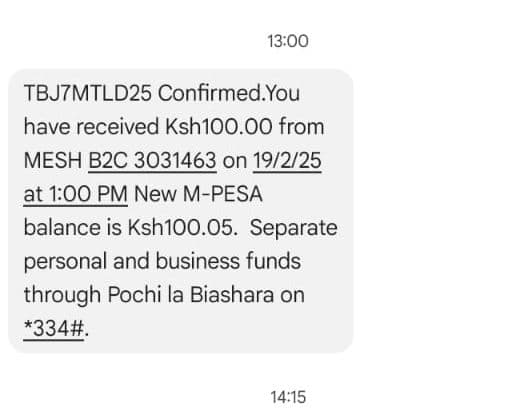The image size is (523, 408).
Task: Select the transaction code TBJ7MTLD25
Action: (x=88, y=93)
